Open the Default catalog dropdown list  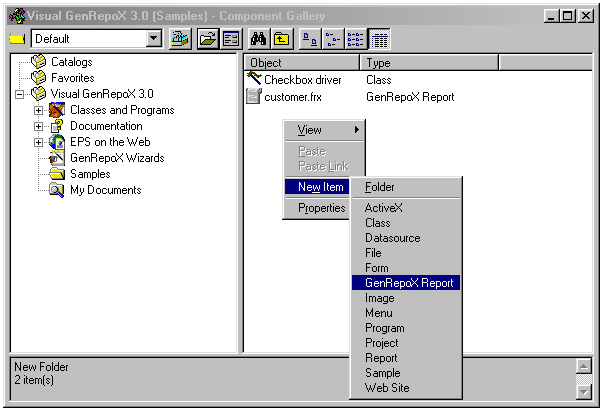153,39
